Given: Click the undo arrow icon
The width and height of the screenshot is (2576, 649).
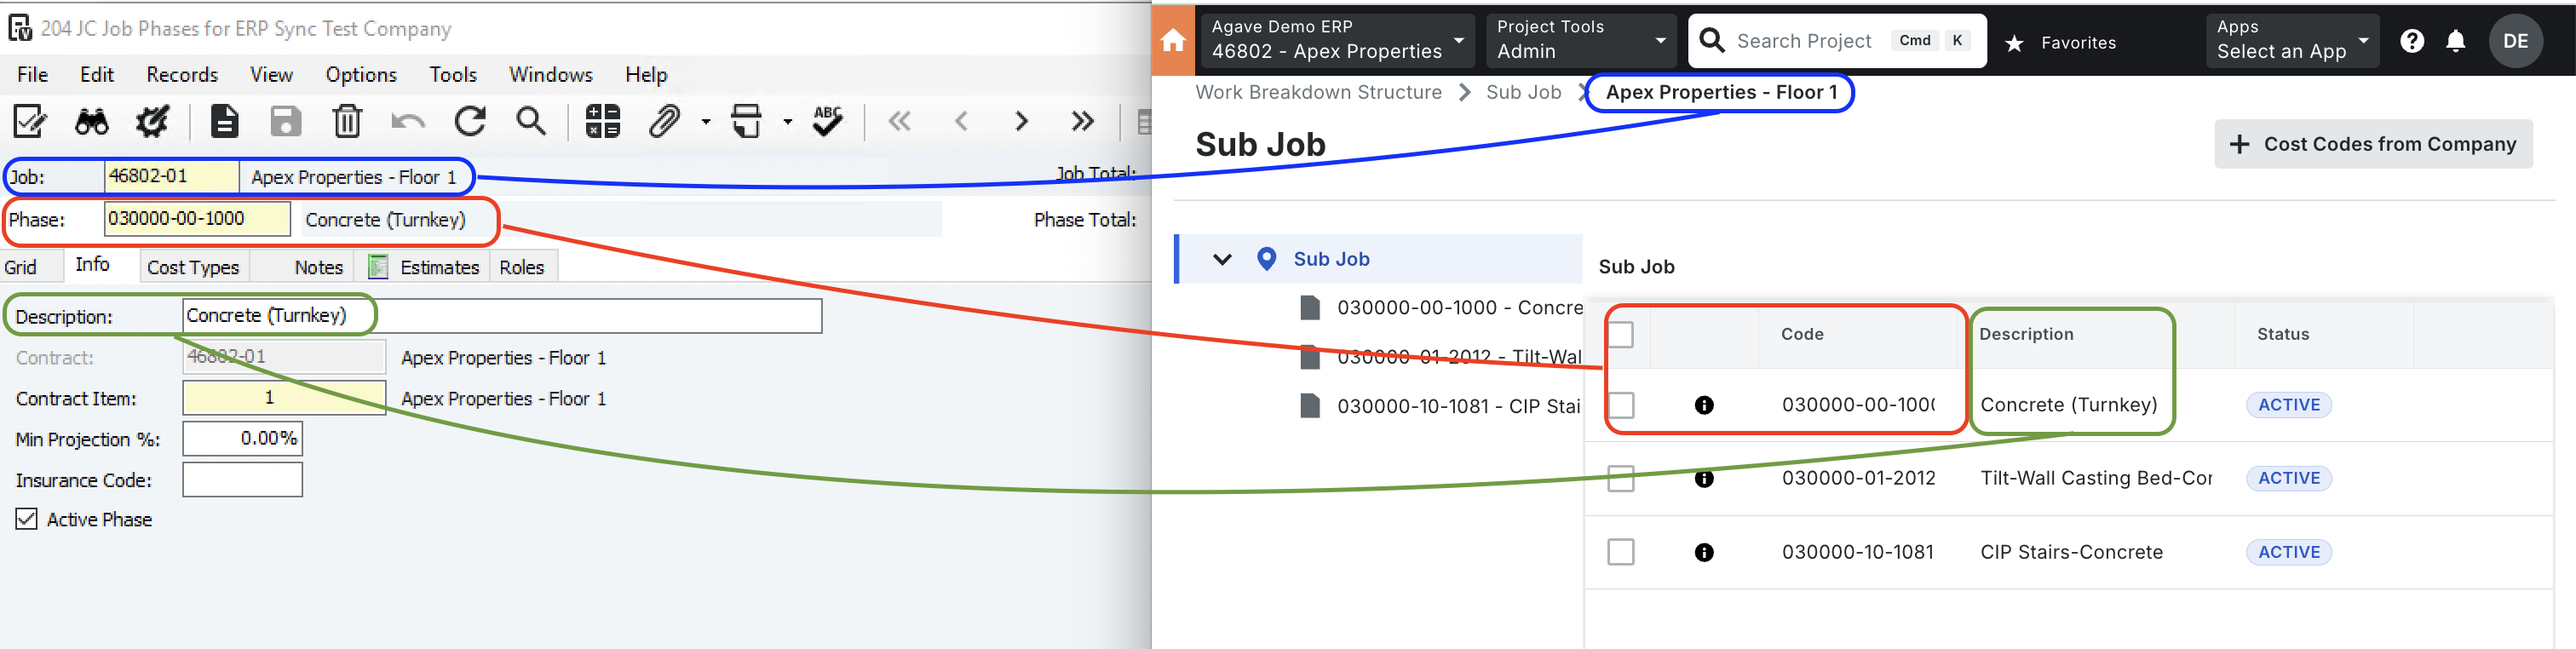Looking at the screenshot, I should [x=408, y=122].
